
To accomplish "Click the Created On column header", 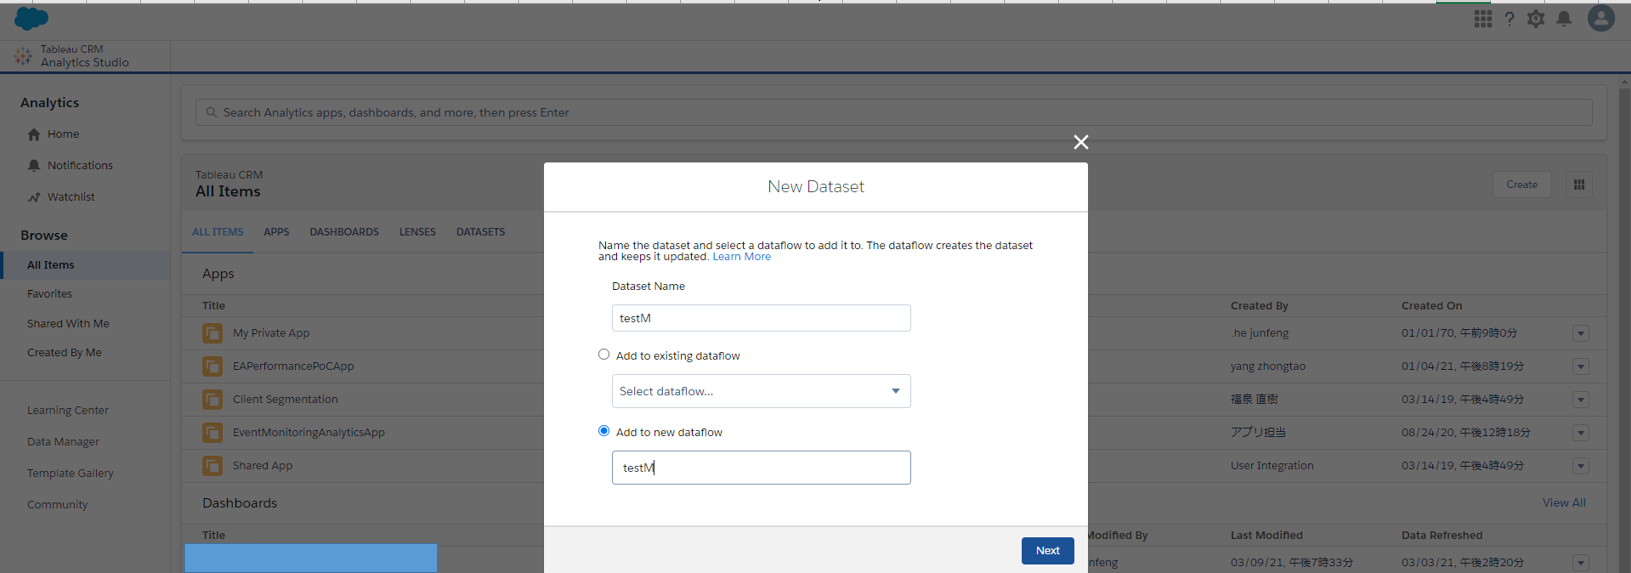I will pos(1431,306).
